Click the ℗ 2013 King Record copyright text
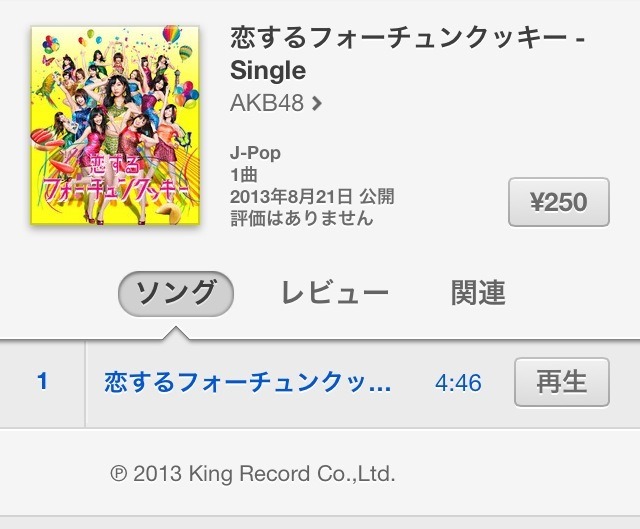The image size is (640, 529). coord(253,474)
